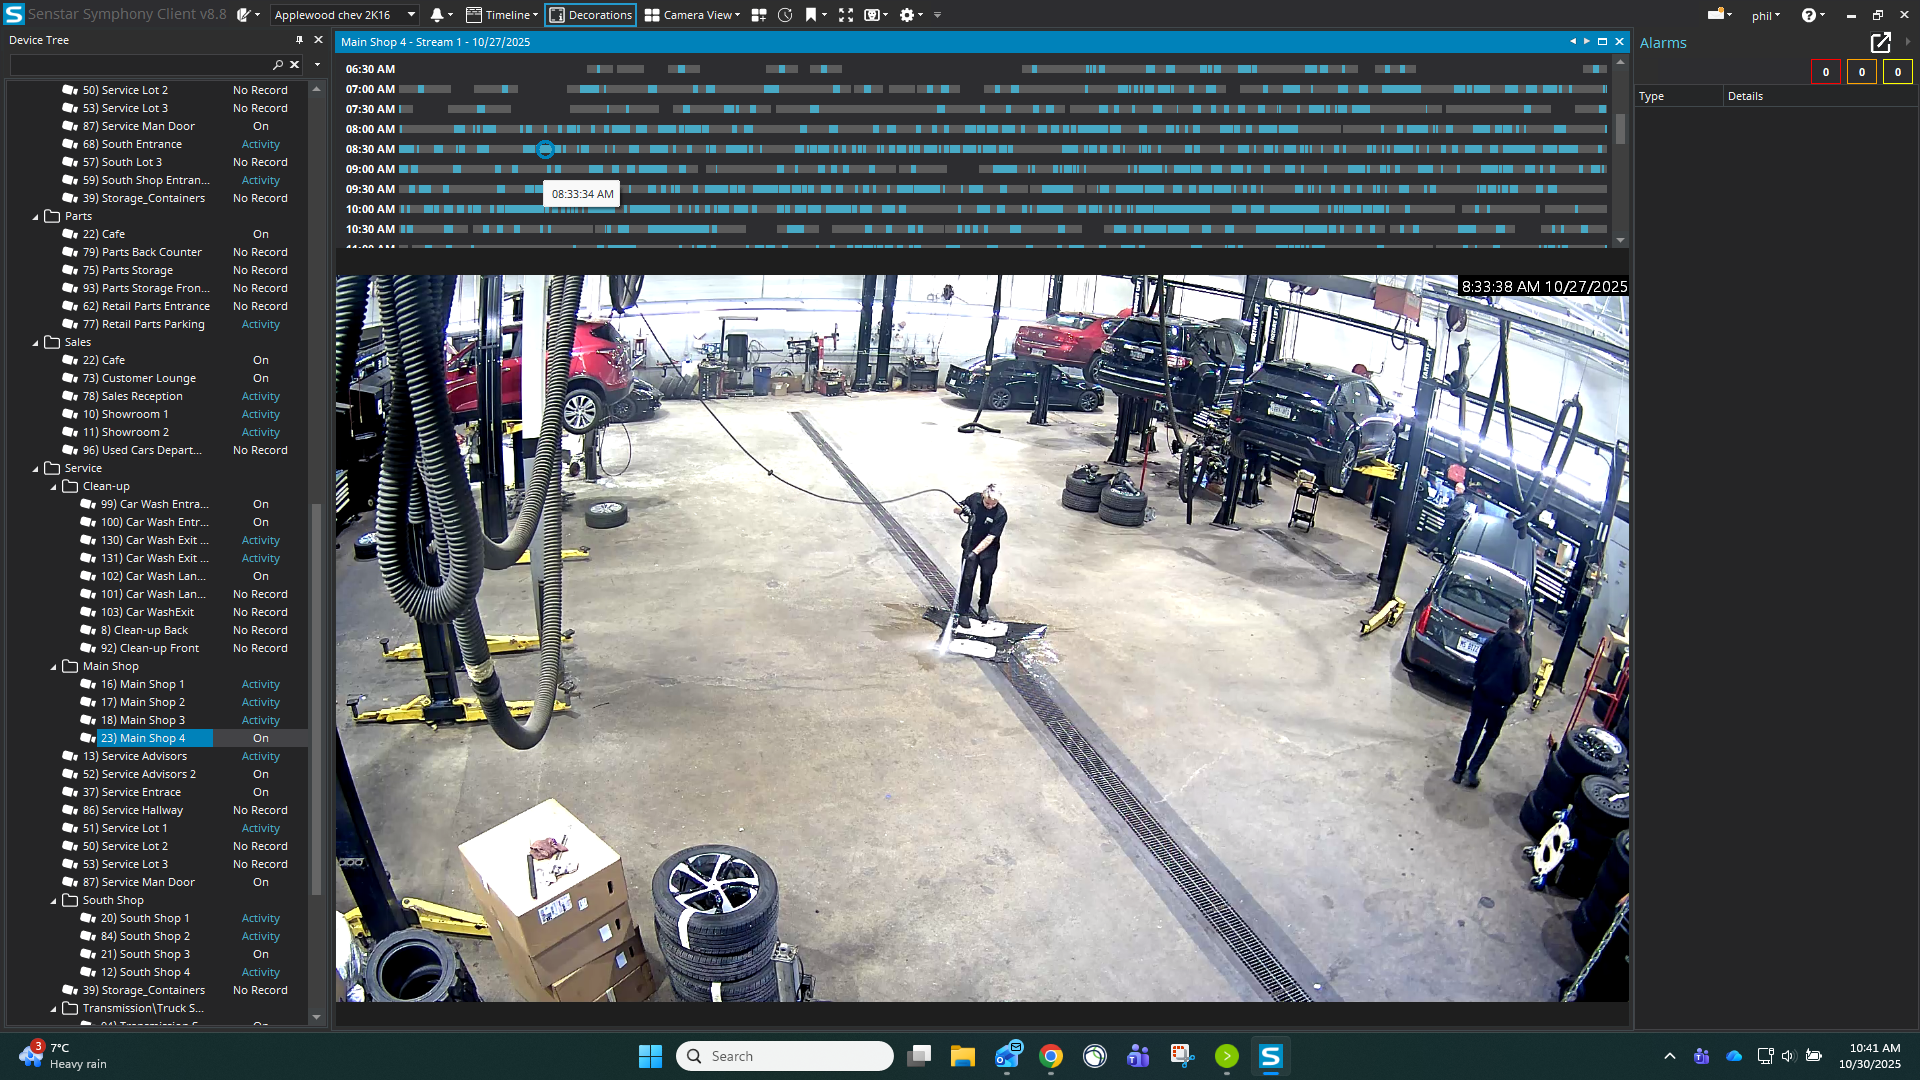Click the bookmark icon in toolbar
The width and height of the screenshot is (1920, 1080).
tap(811, 15)
